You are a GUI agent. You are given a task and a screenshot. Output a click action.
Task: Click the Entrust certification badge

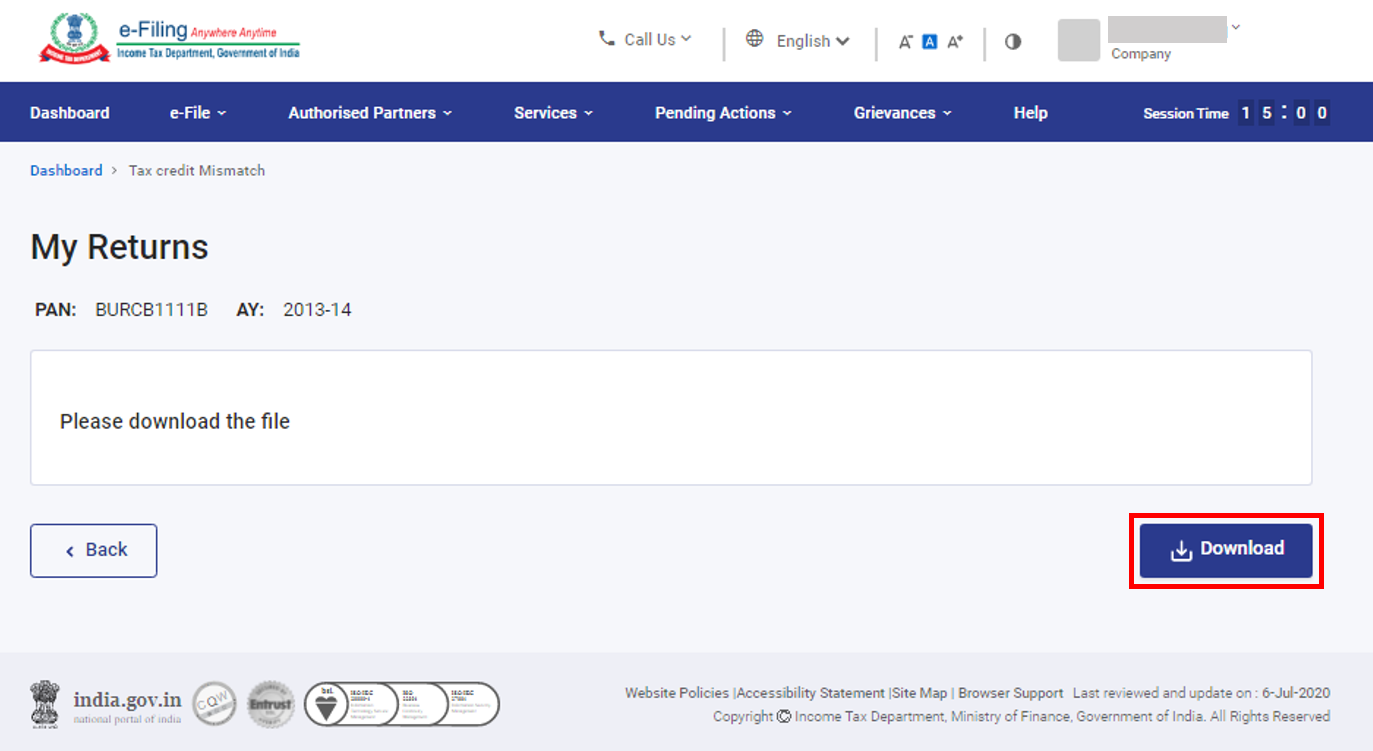coord(270,704)
